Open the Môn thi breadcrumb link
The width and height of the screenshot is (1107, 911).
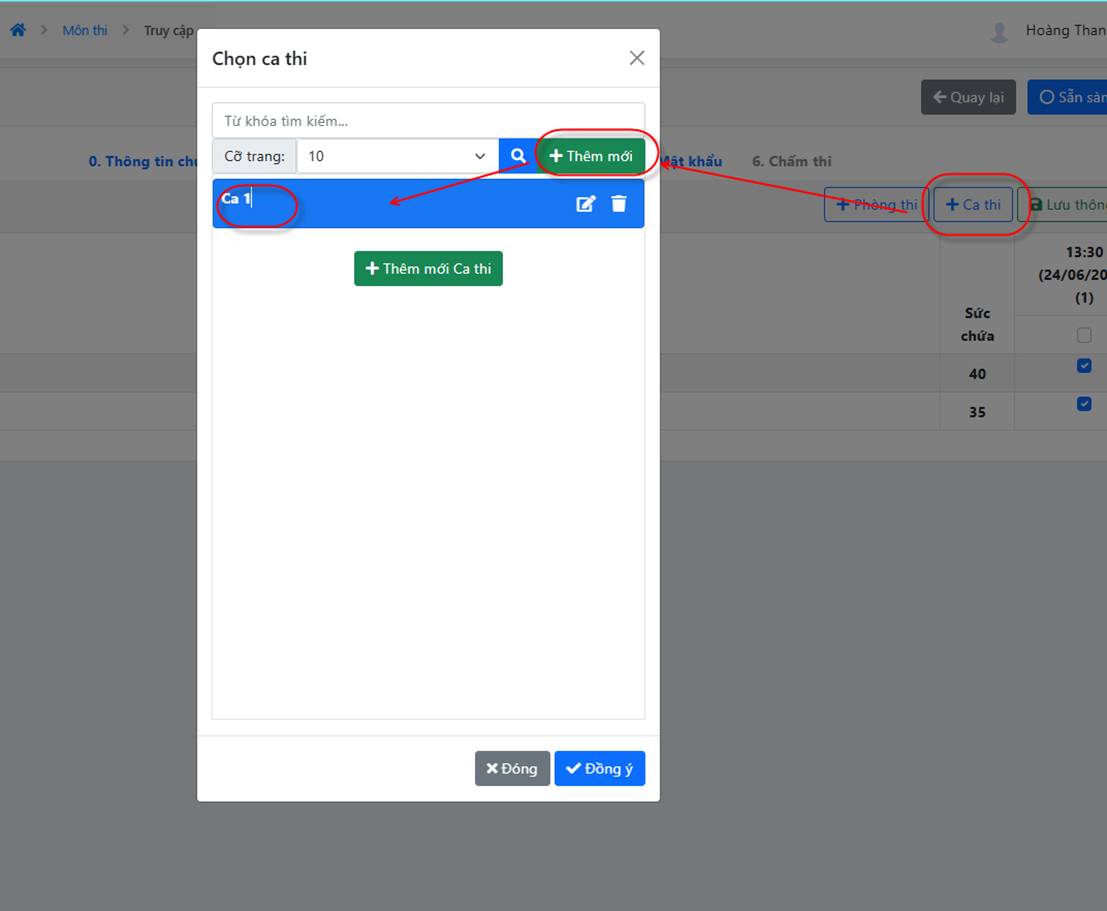[85, 30]
